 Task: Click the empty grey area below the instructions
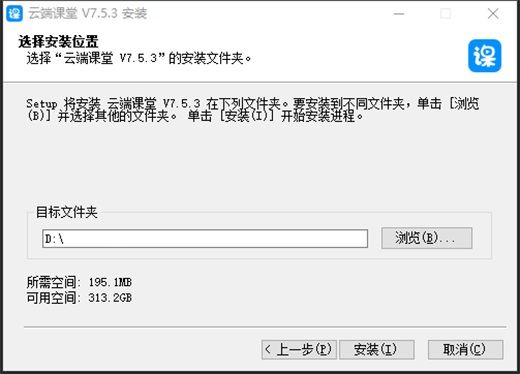(x=257, y=163)
